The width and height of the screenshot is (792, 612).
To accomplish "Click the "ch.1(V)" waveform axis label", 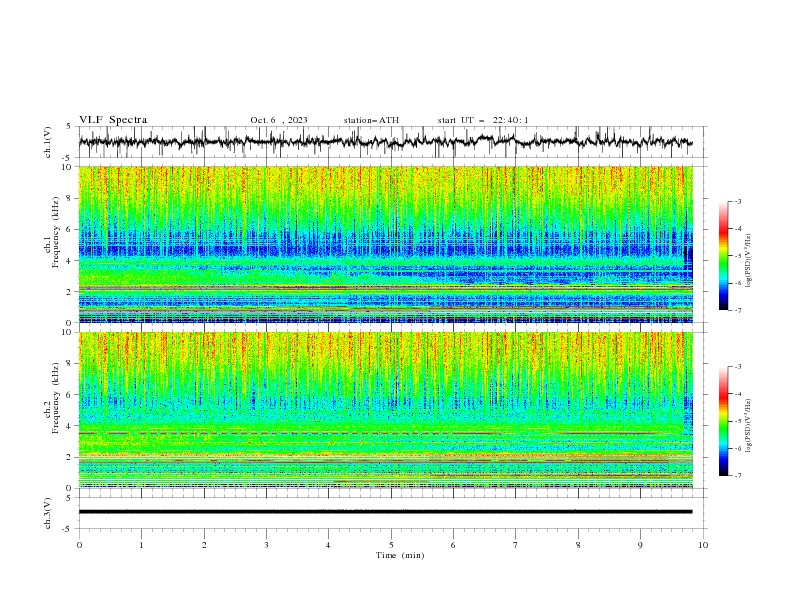I will coord(48,142).
